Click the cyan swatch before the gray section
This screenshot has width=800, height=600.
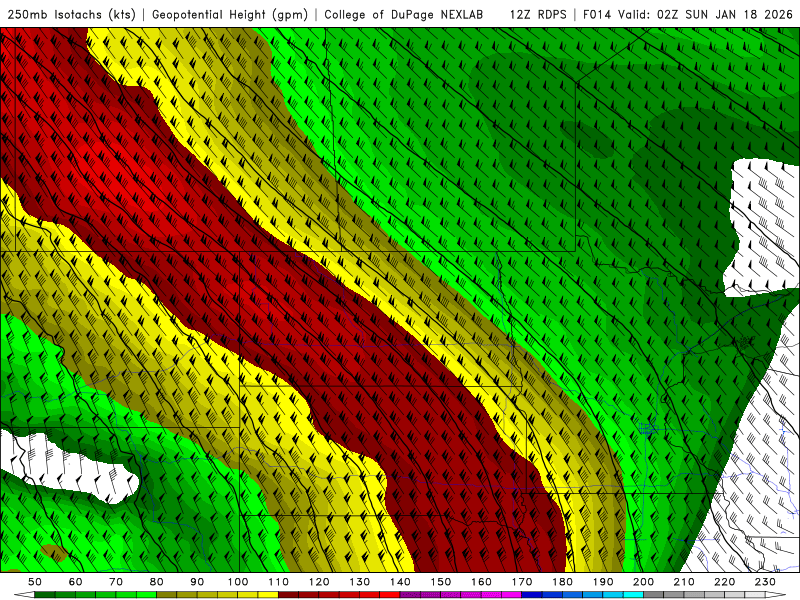pos(633,595)
